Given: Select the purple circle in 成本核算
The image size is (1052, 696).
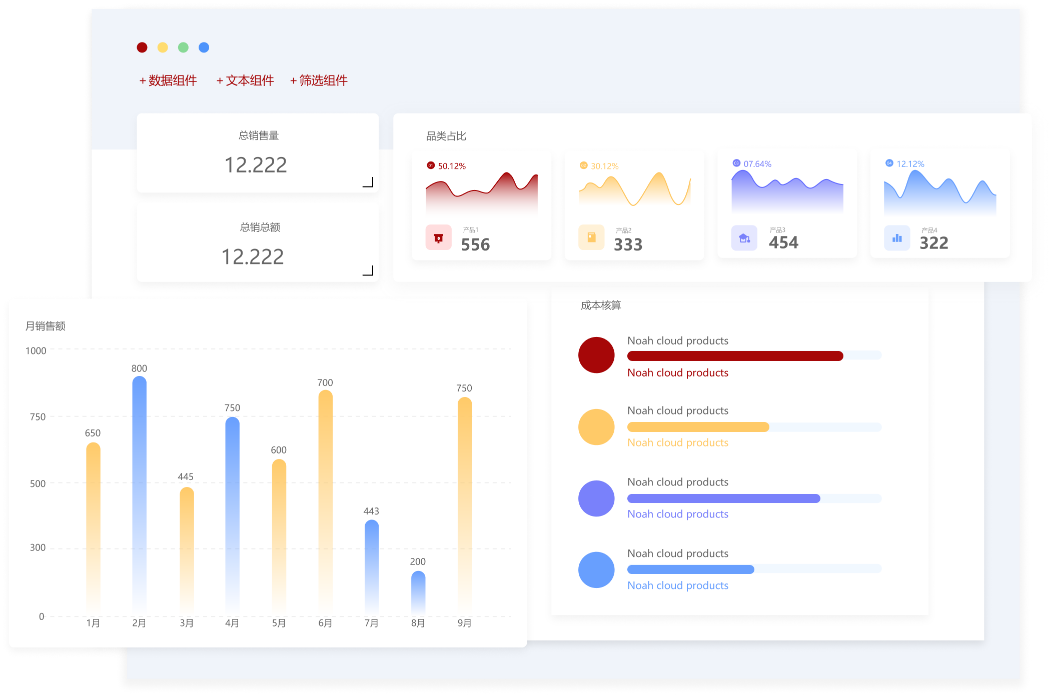Looking at the screenshot, I should pos(596,498).
